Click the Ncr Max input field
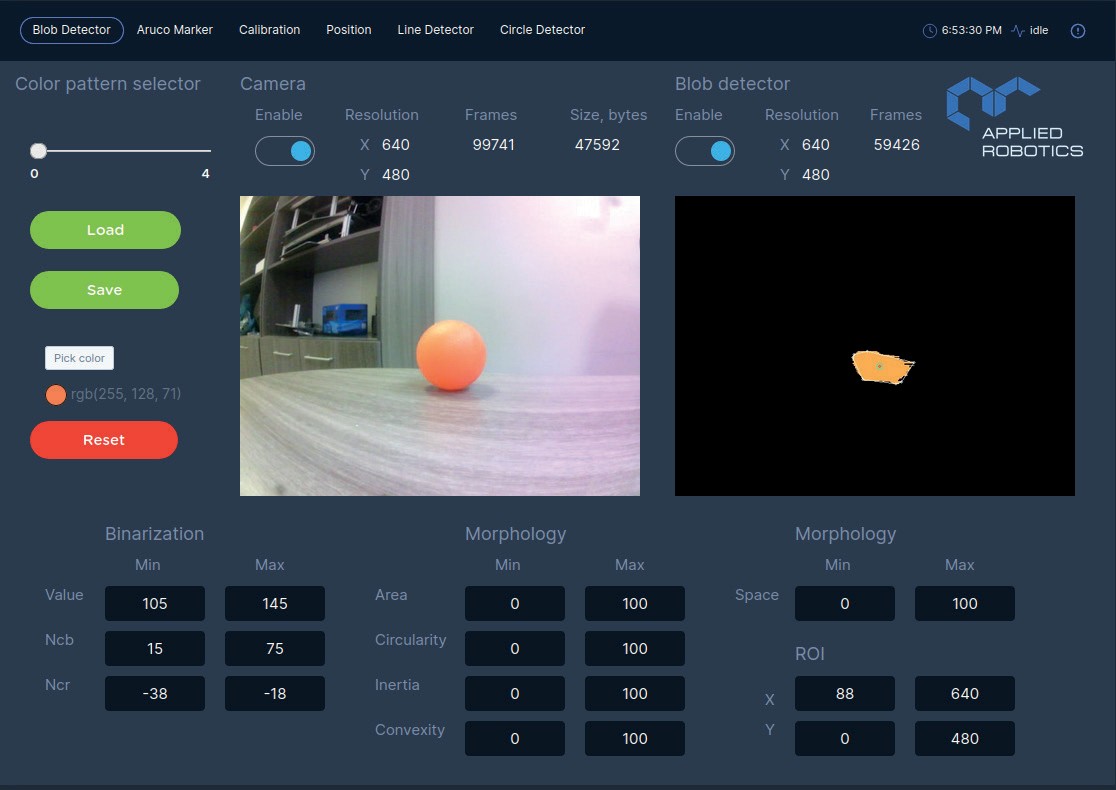Viewport: 1116px width, 790px height. [x=275, y=694]
